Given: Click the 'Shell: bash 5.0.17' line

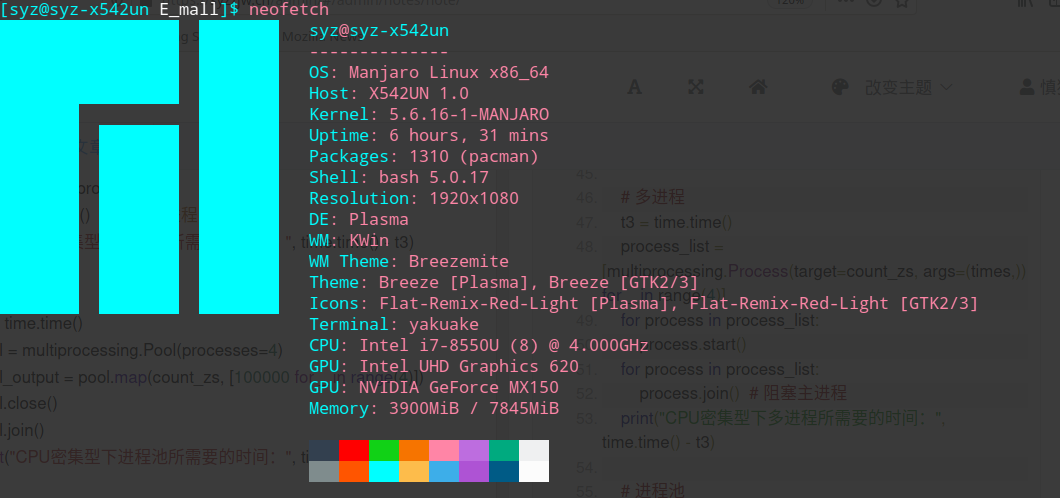Looking at the screenshot, I should pos(399,177).
